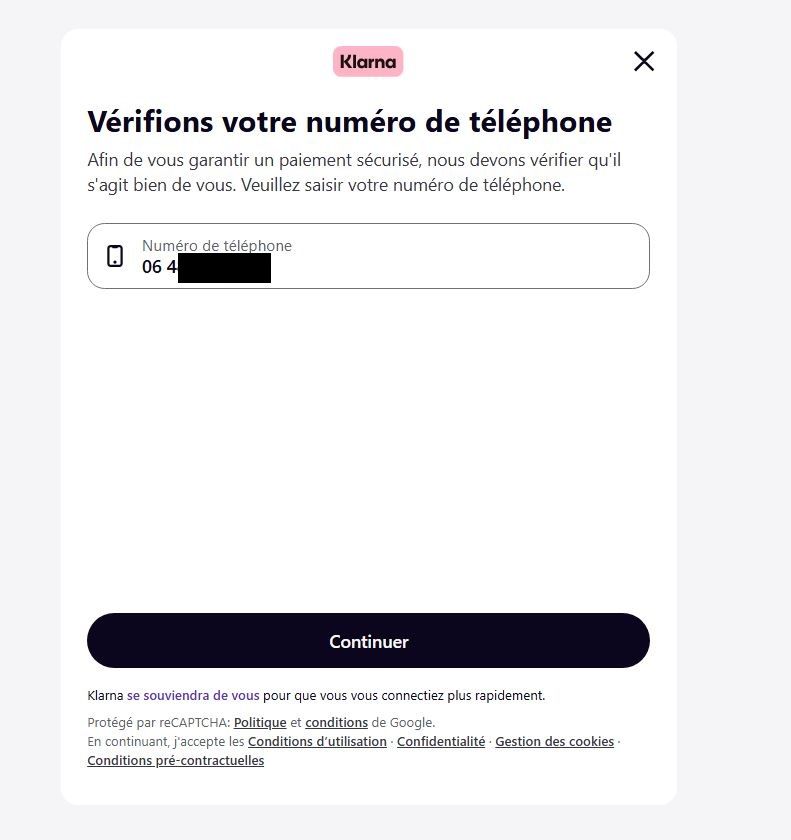Open the 'se souviendra de vous' link

tap(193, 695)
